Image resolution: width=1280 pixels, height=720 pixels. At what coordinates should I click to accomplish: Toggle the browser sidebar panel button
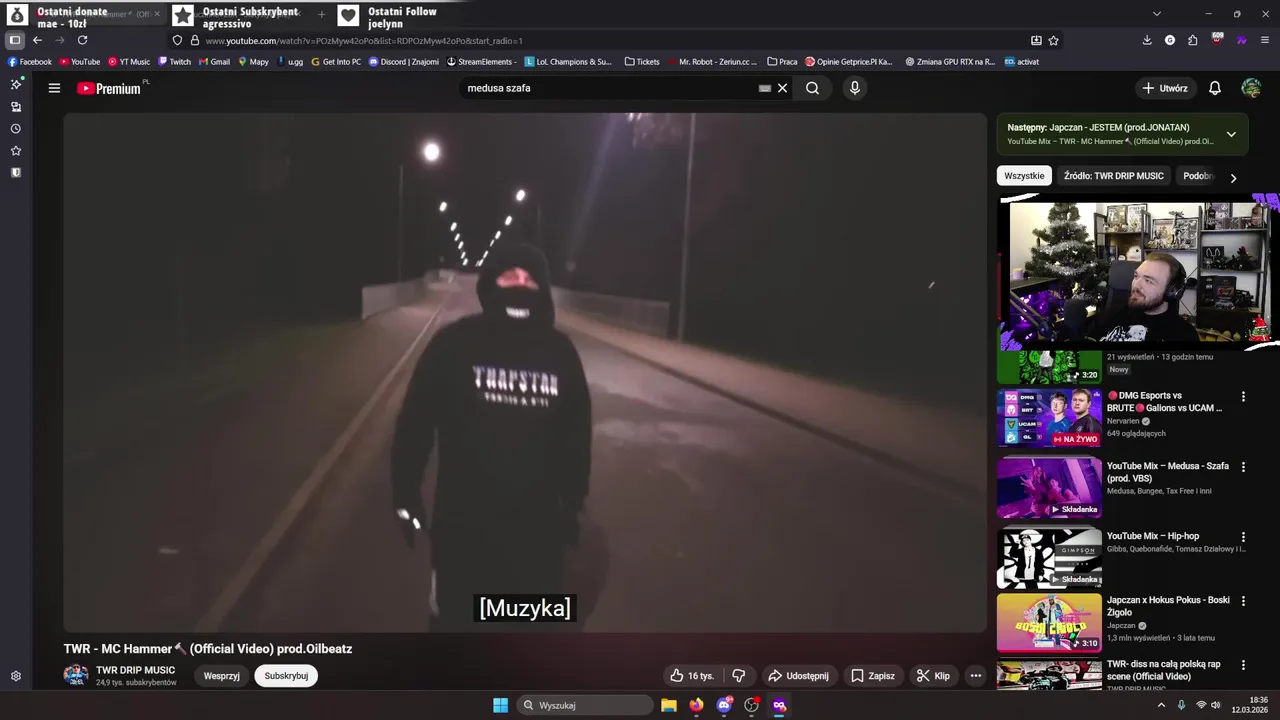14,40
